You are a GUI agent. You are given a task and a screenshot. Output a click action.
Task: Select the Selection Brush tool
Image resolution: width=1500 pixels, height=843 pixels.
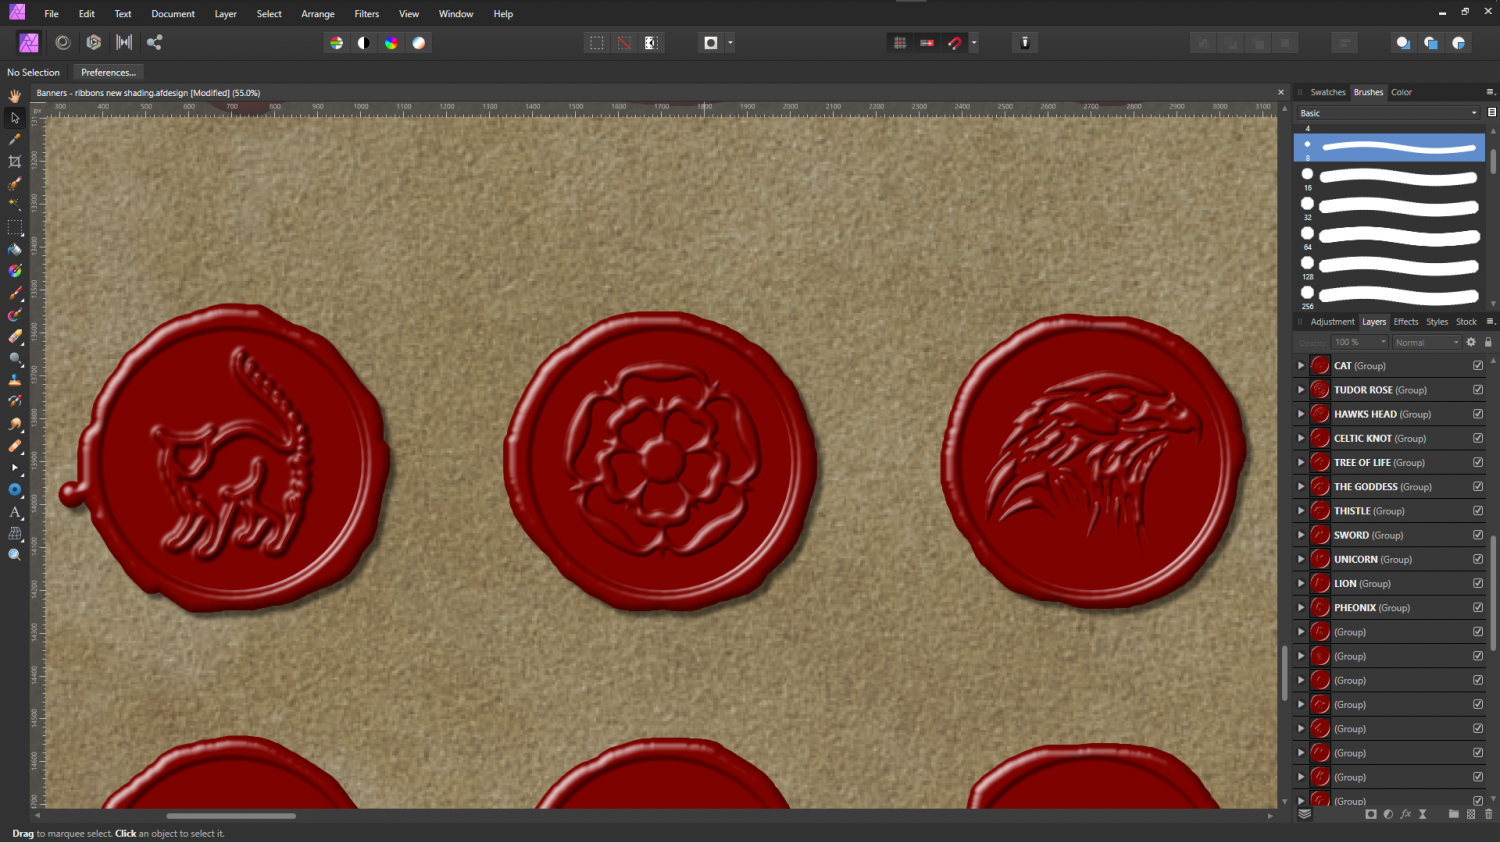[x=14, y=184]
